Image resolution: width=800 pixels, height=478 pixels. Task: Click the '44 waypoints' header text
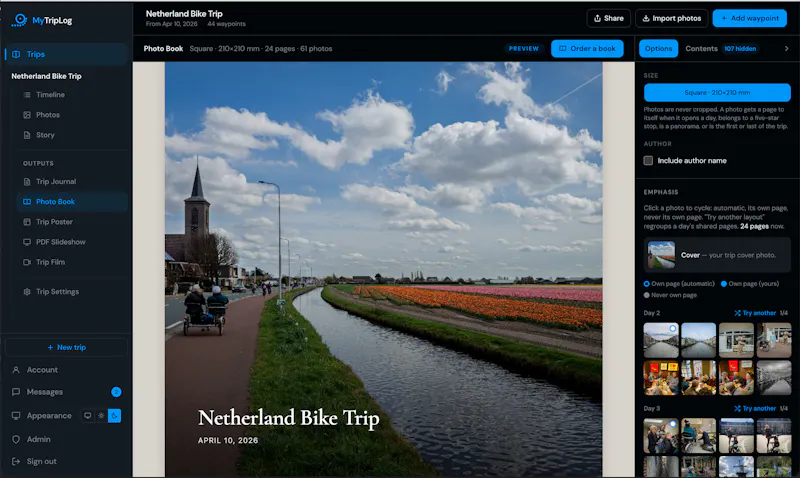point(227,24)
